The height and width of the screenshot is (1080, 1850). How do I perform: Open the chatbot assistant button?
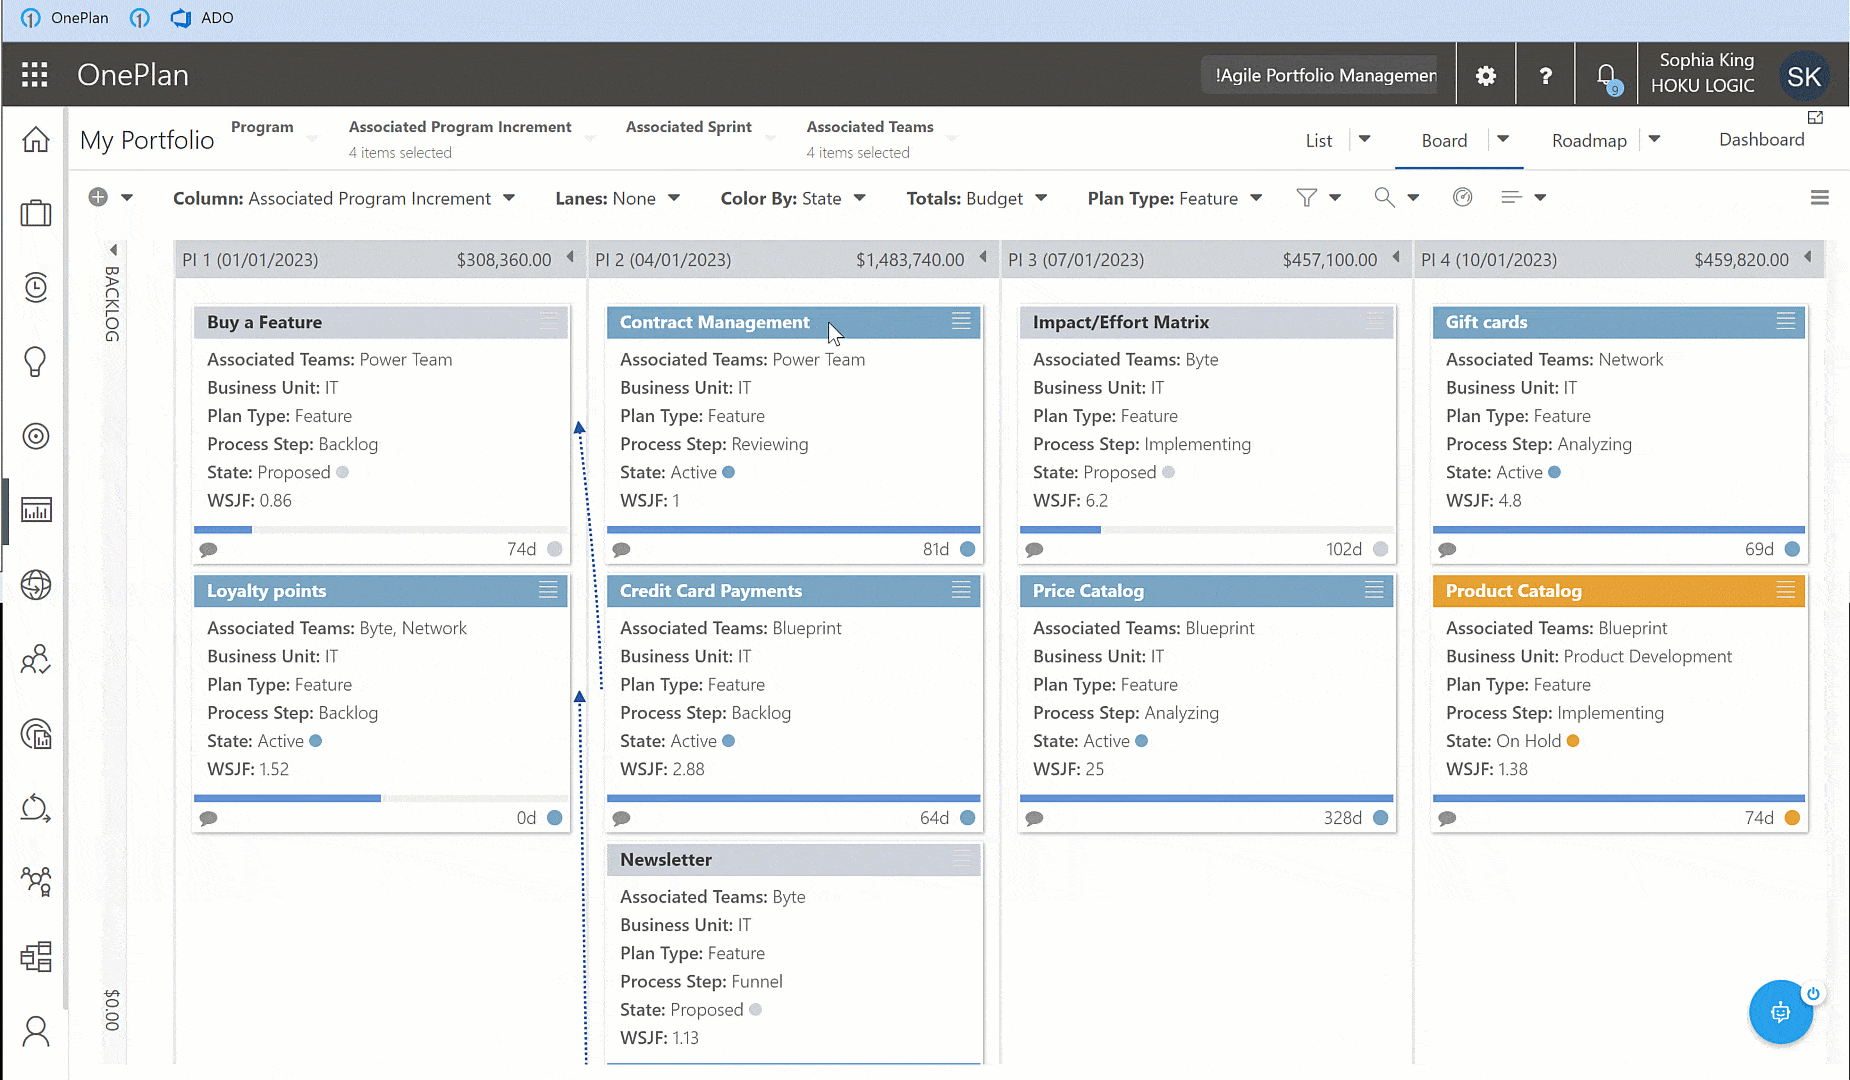click(1780, 1012)
